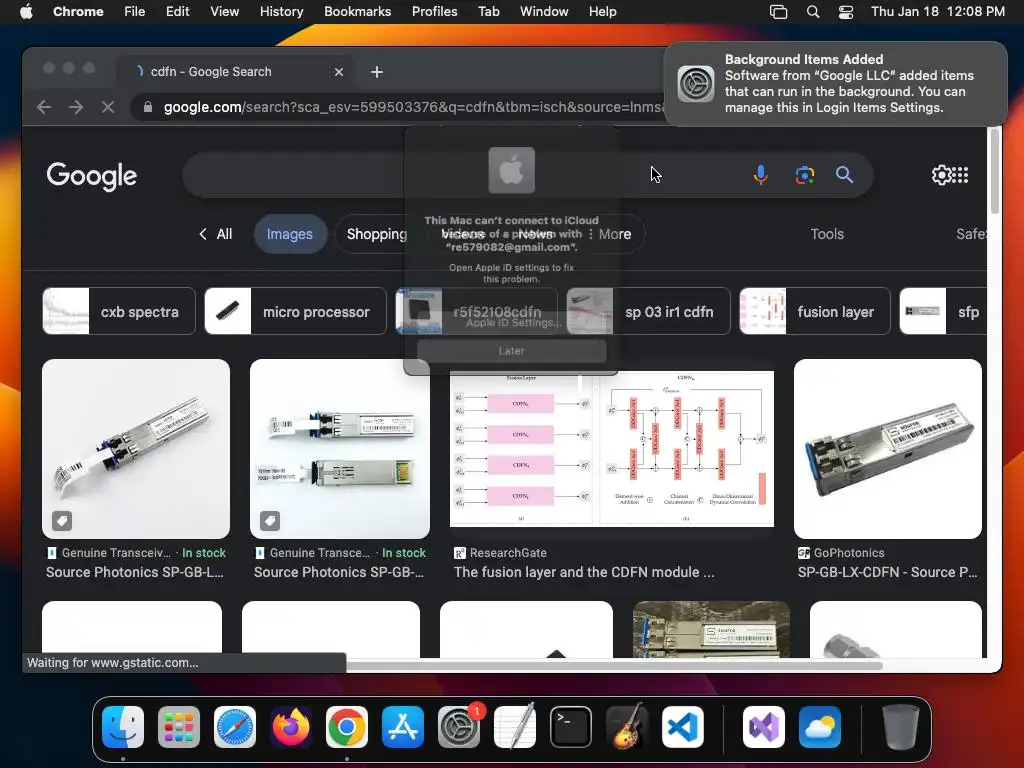Go forward with the browser forward arrow
Viewport: 1024px width, 768px height.
click(x=76, y=107)
